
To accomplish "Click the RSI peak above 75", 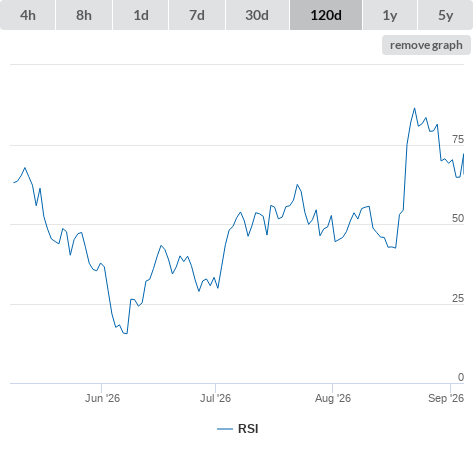I will pos(415,108).
